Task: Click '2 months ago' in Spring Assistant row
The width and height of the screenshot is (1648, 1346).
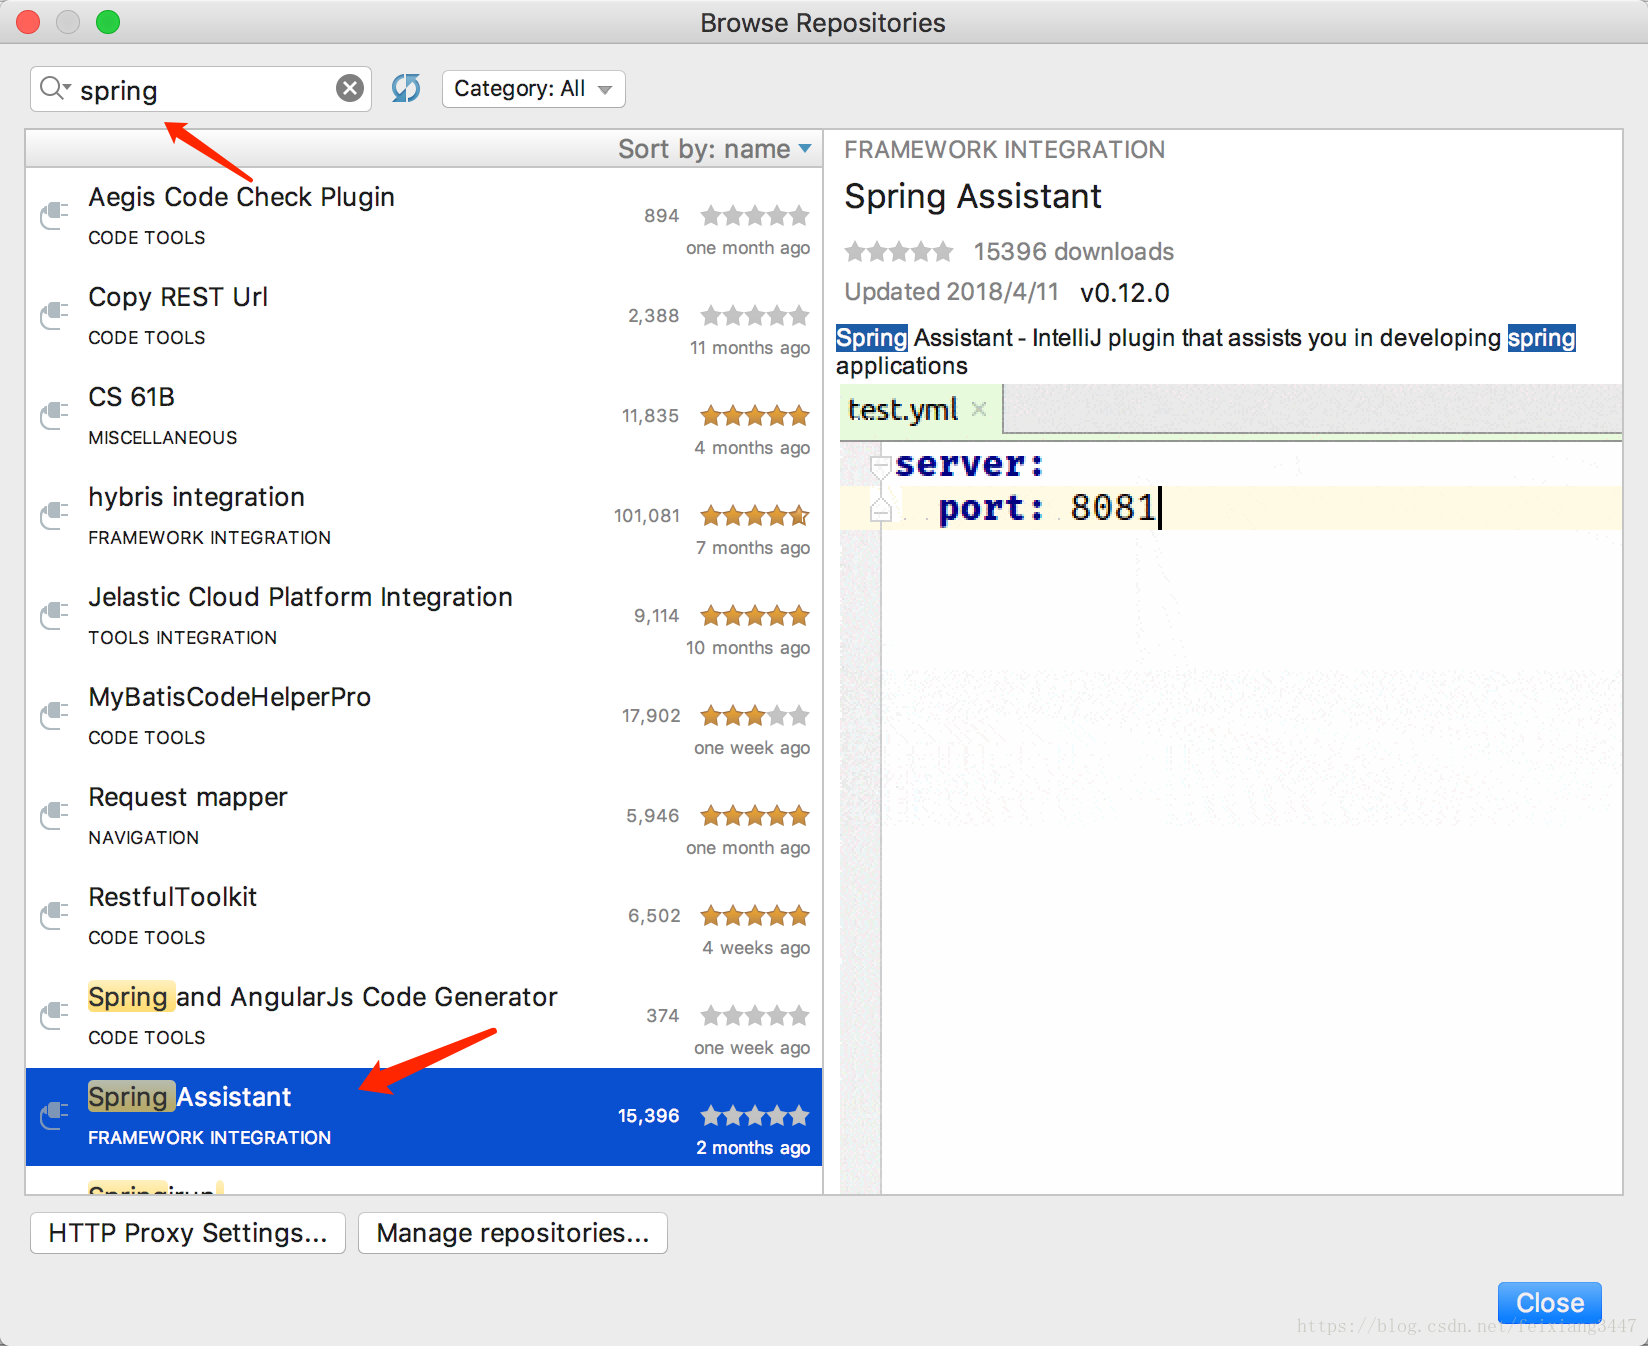Action: tap(753, 1148)
